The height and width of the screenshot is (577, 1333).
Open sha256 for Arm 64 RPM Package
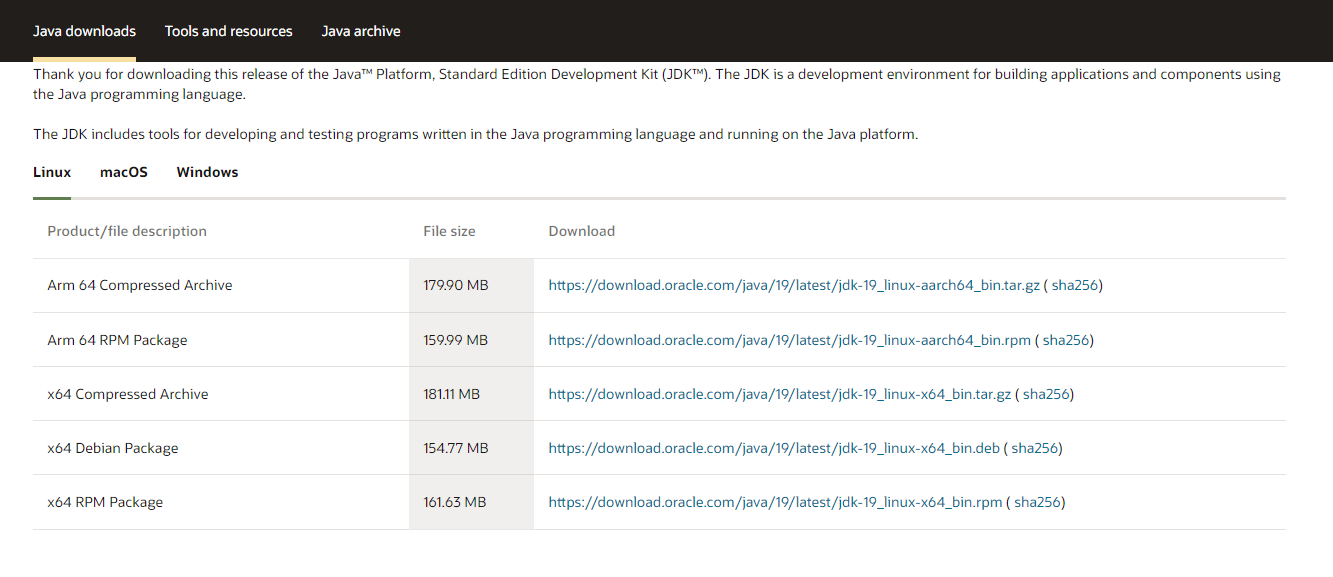pos(1066,340)
